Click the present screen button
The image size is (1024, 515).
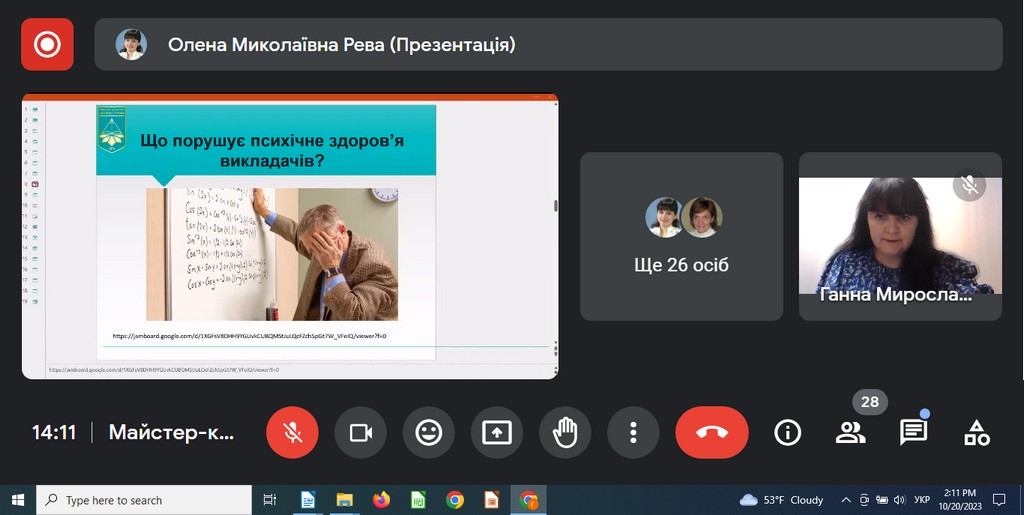(496, 432)
